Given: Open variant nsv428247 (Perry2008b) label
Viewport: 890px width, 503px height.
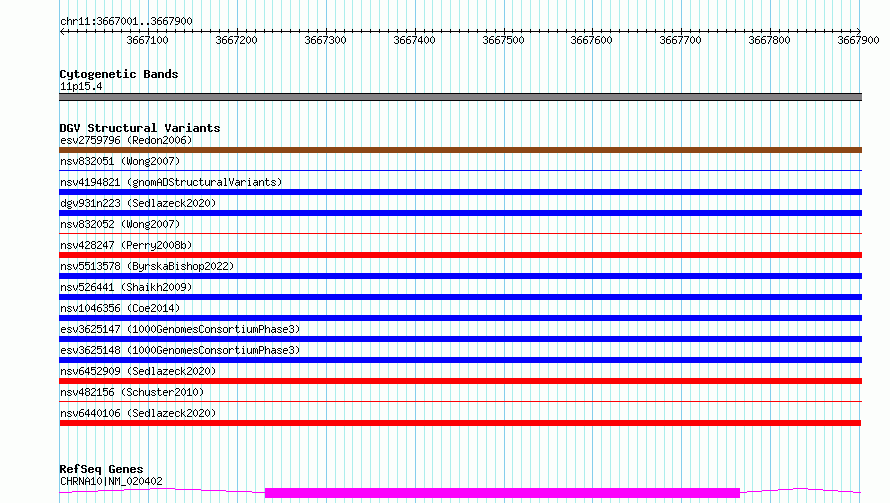Looking at the screenshot, I should pyautogui.click(x=126, y=245).
